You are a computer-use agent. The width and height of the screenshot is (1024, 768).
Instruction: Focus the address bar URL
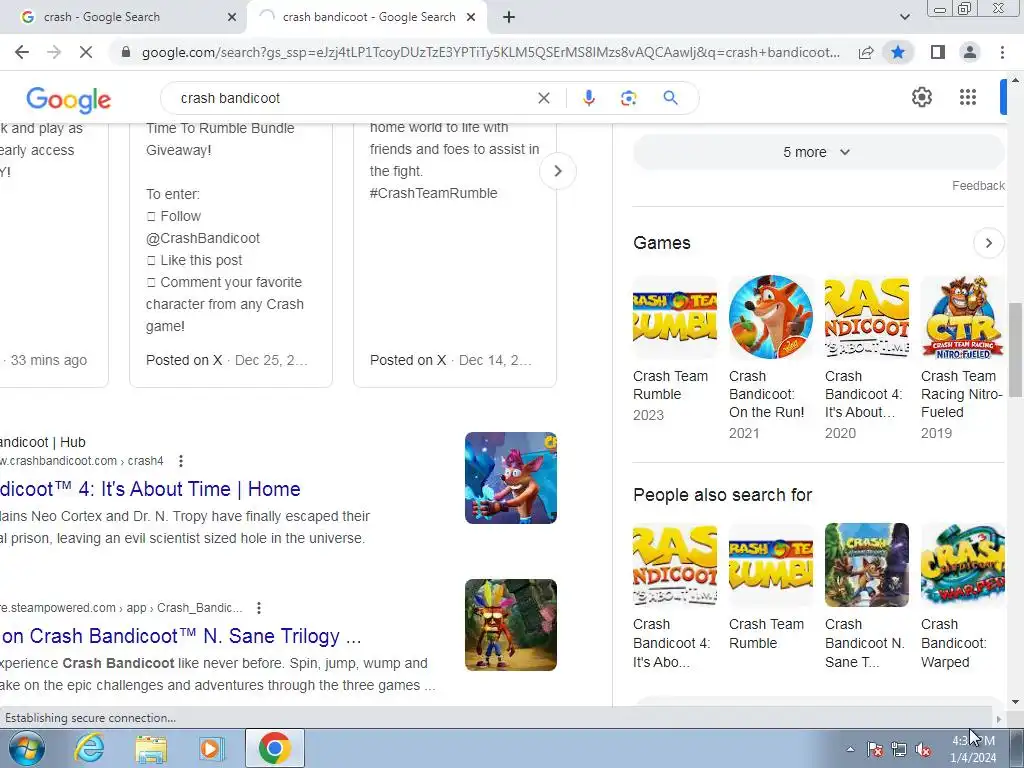click(x=490, y=52)
